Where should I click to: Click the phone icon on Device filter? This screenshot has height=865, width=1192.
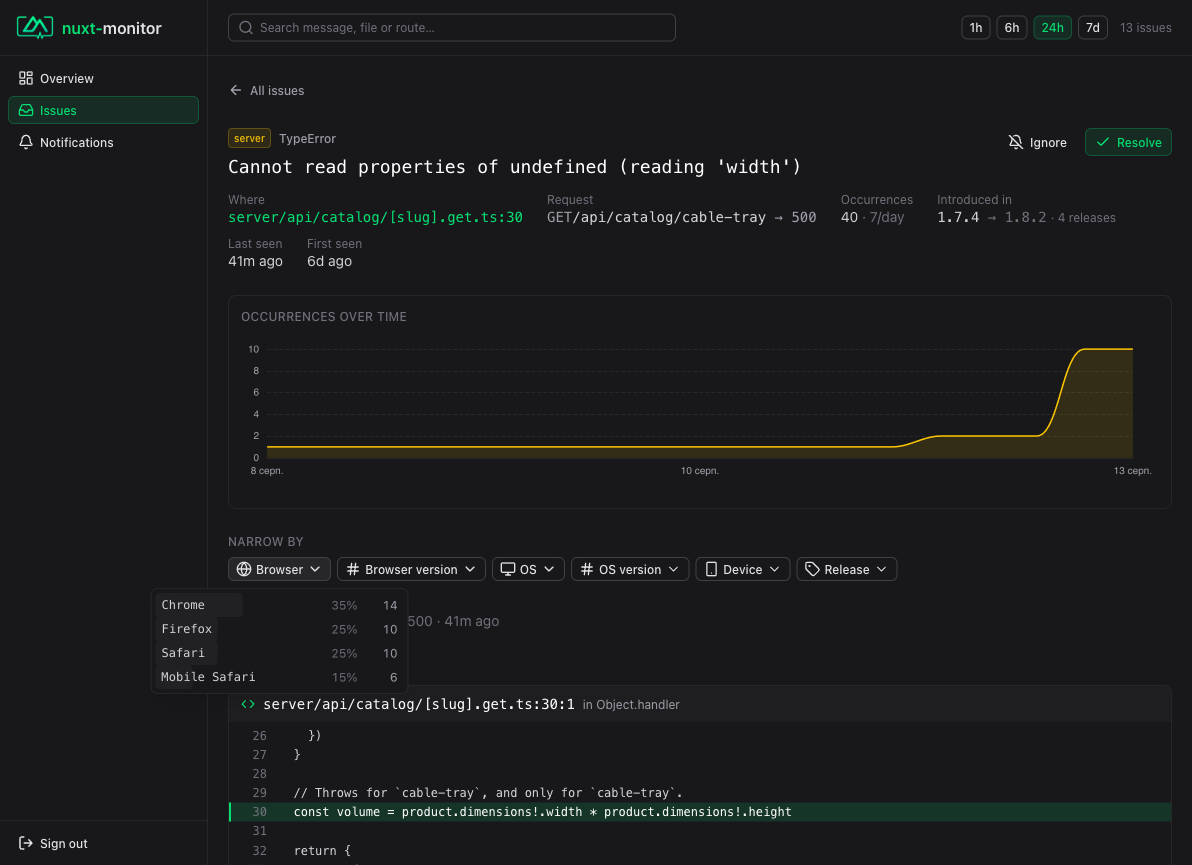[712, 569]
